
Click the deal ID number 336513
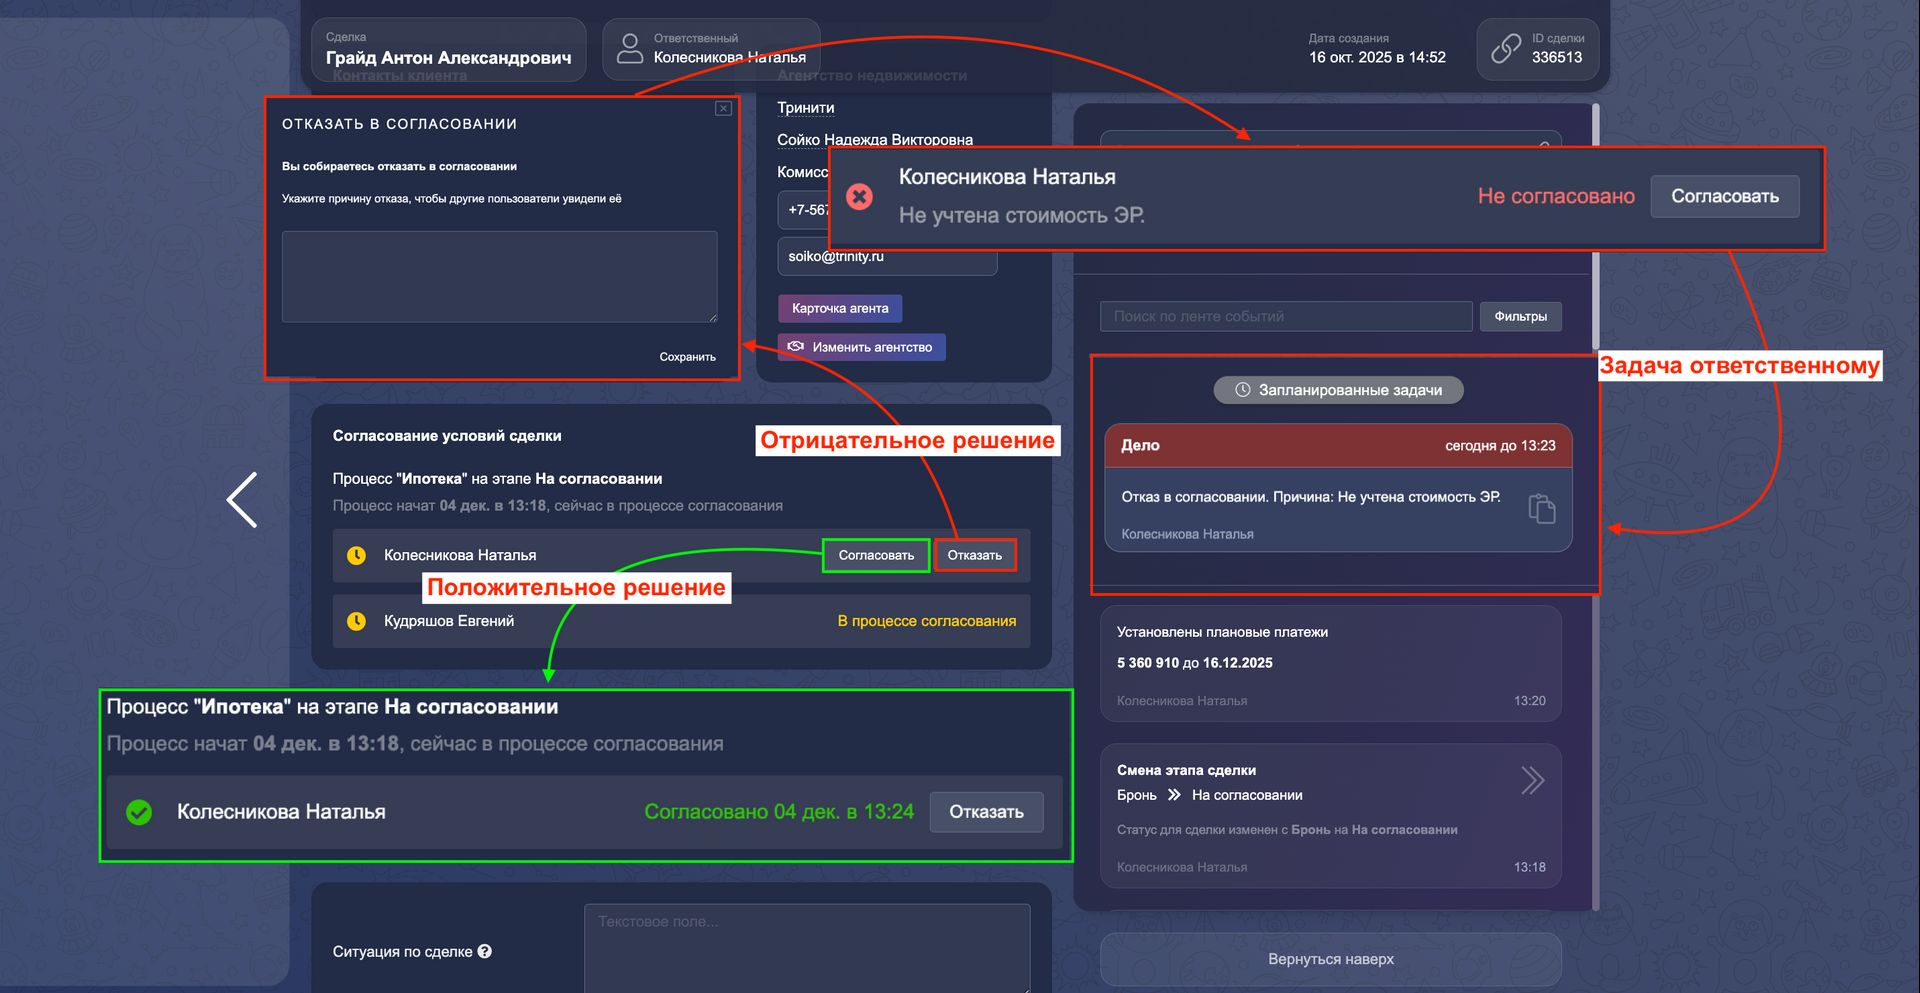click(x=1557, y=58)
